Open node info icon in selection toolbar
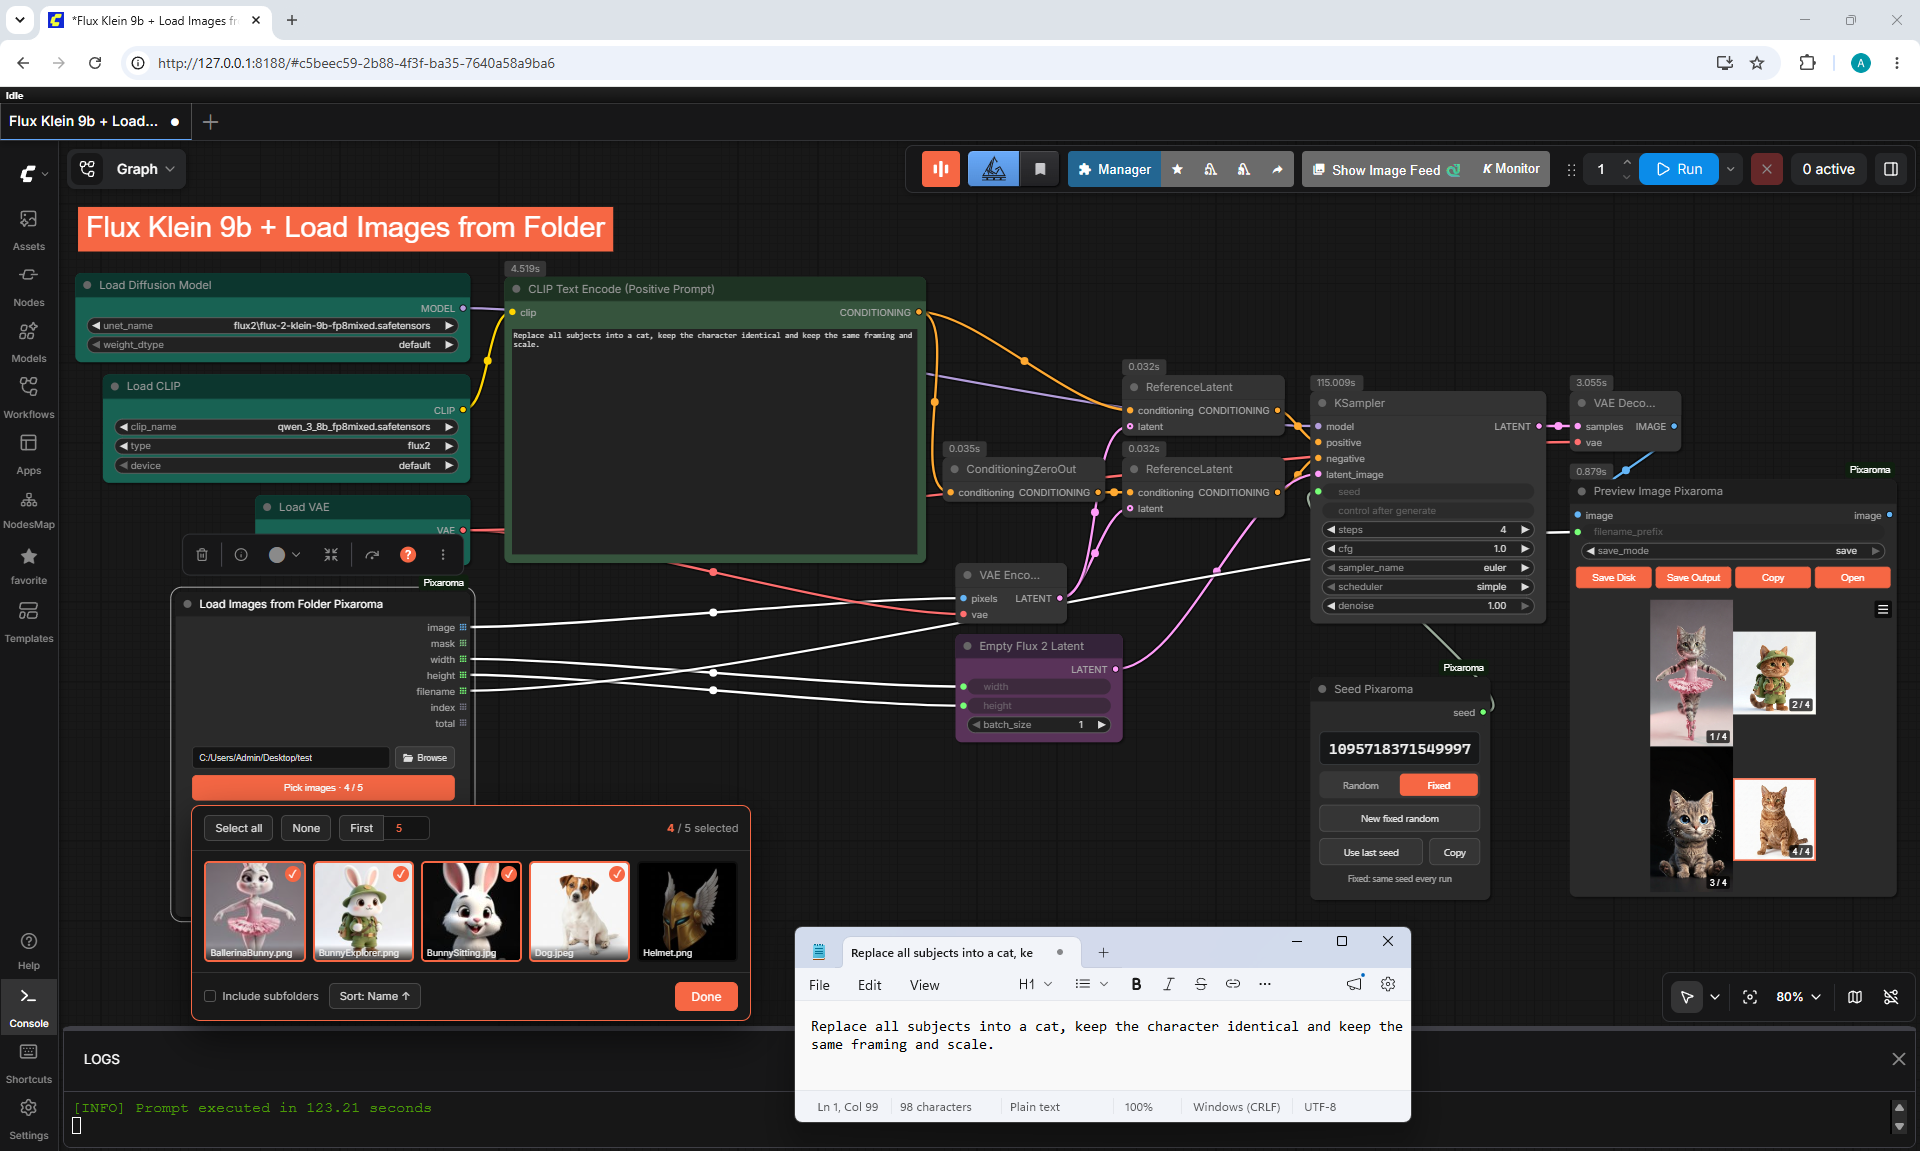 241,554
